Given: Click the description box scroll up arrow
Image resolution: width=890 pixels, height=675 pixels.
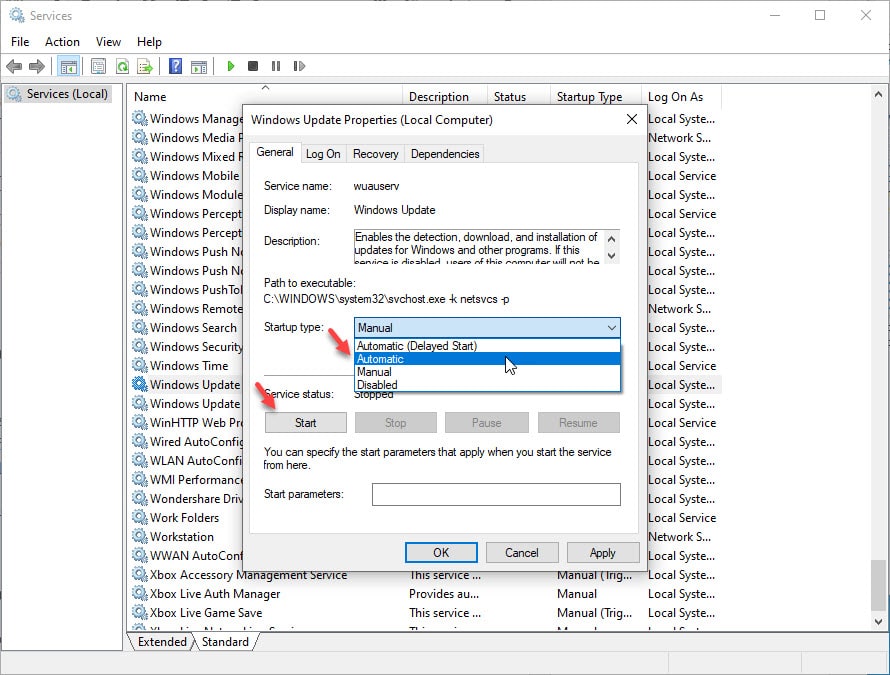Looking at the screenshot, I should pos(611,239).
